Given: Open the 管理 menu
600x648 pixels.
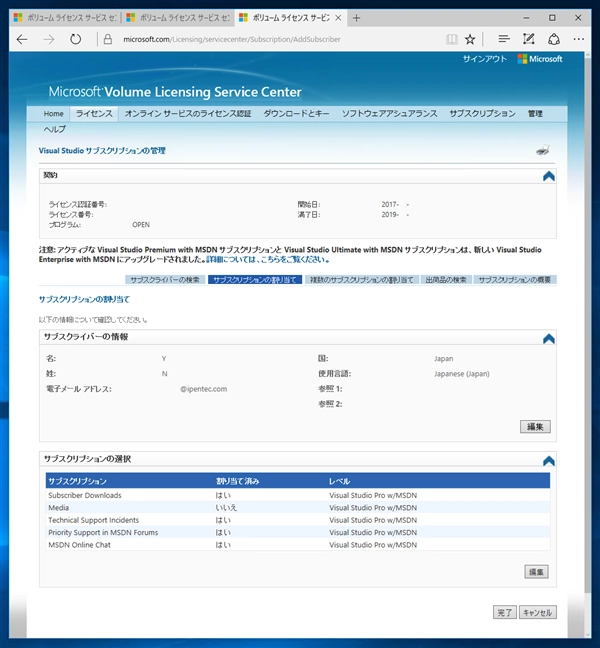Looking at the screenshot, I should [x=535, y=114].
